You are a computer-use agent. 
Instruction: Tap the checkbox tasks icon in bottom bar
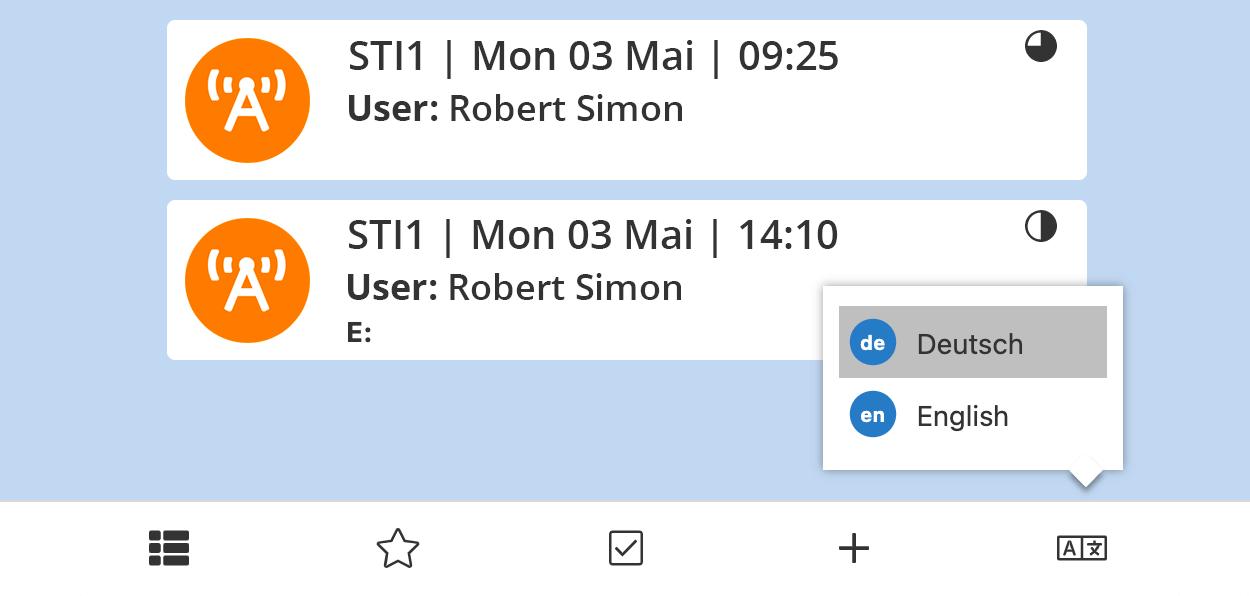(626, 548)
